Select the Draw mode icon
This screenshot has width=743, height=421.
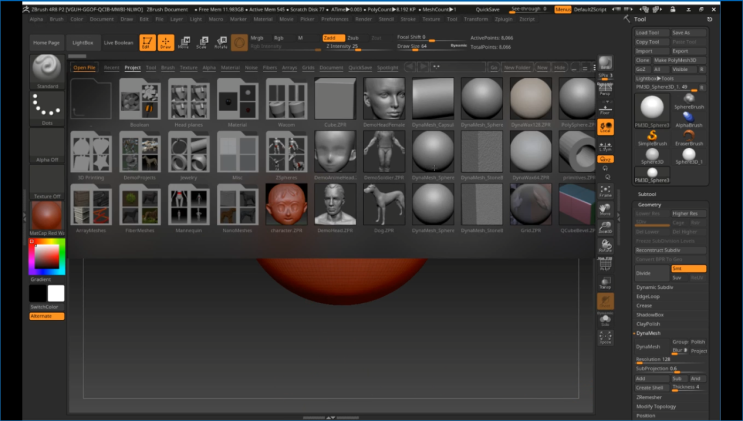165,42
